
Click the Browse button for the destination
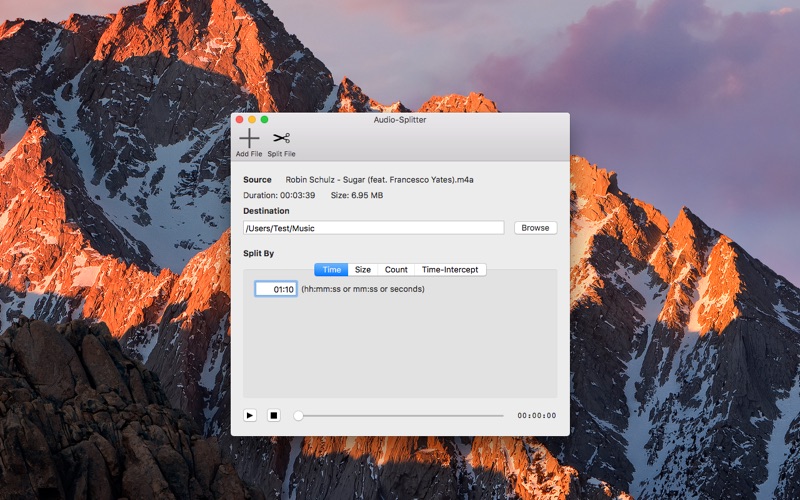tap(535, 228)
